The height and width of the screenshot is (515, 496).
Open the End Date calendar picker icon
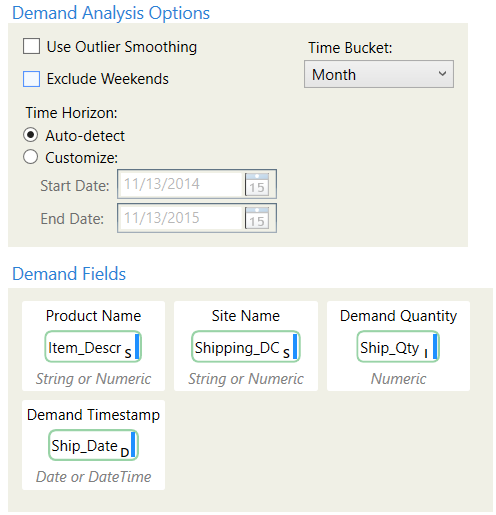(257, 218)
